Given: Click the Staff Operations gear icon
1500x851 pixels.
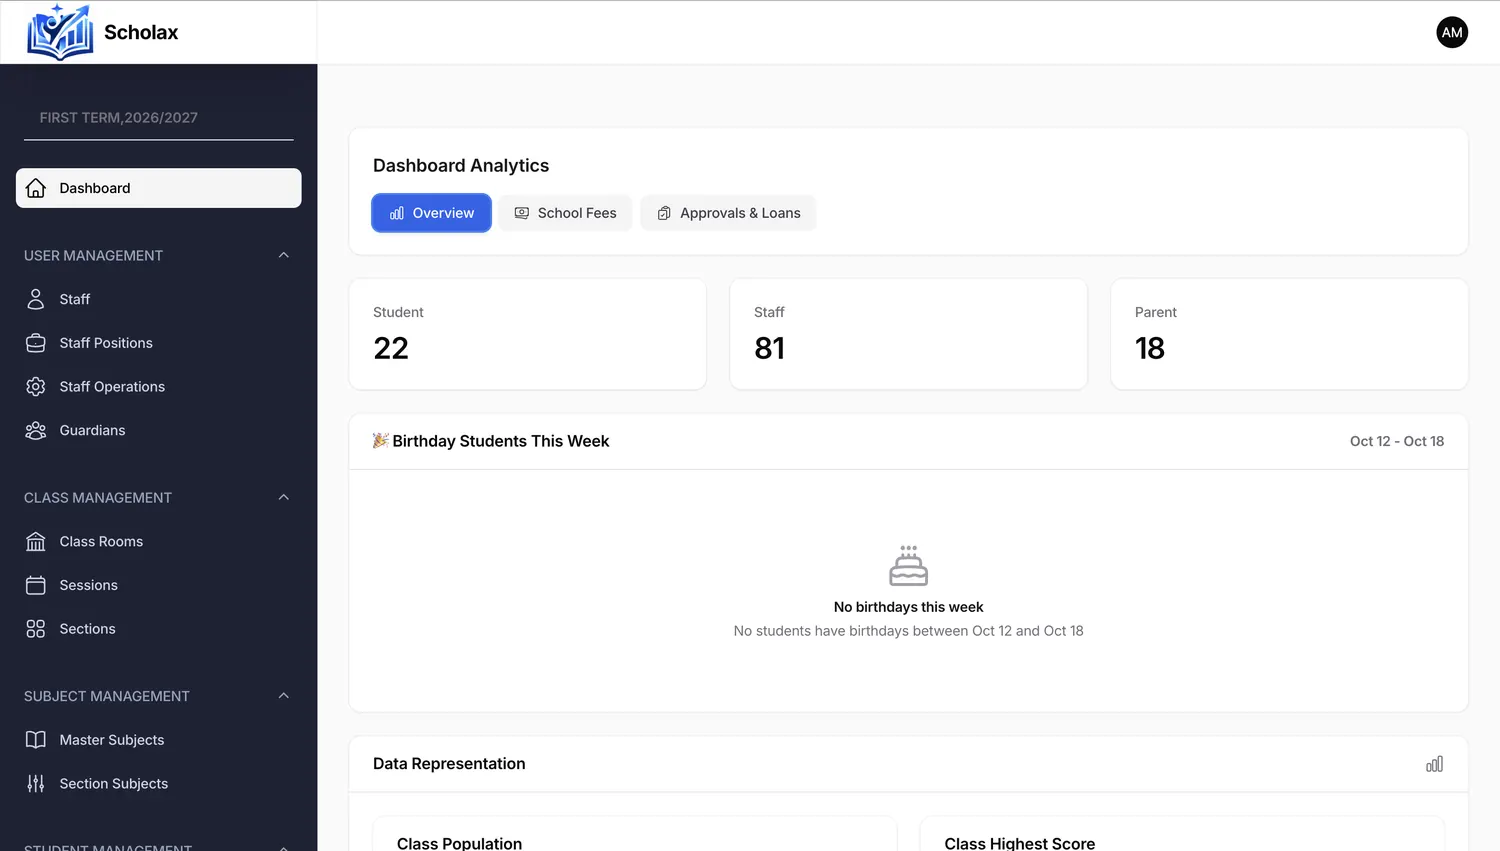Looking at the screenshot, I should pos(36,386).
